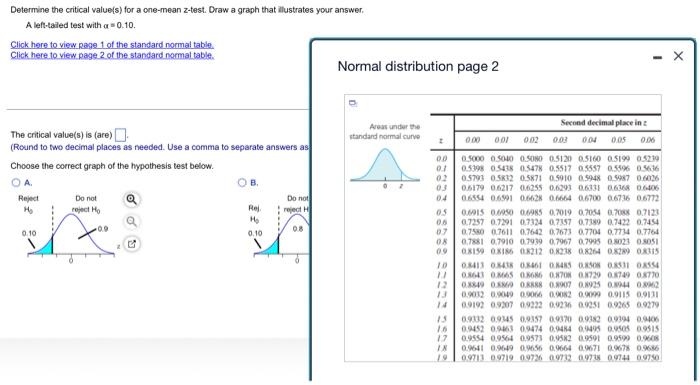This screenshot has height=385, width=700.
Task: Click 'Choose the correct graph' instruction text
Action: 112,166
